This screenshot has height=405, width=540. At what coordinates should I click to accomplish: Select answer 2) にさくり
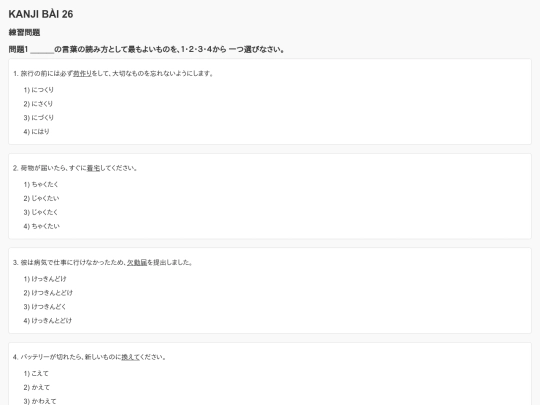pos(38,104)
